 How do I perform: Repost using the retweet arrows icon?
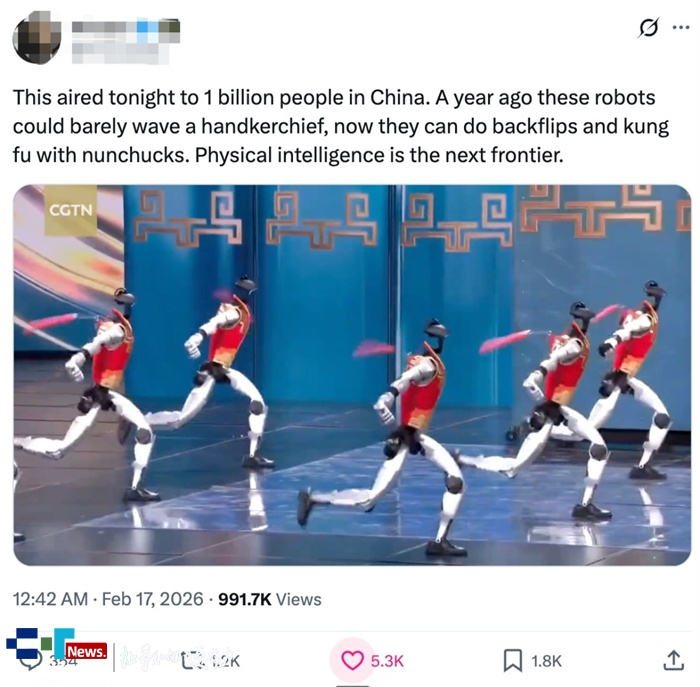(191, 661)
